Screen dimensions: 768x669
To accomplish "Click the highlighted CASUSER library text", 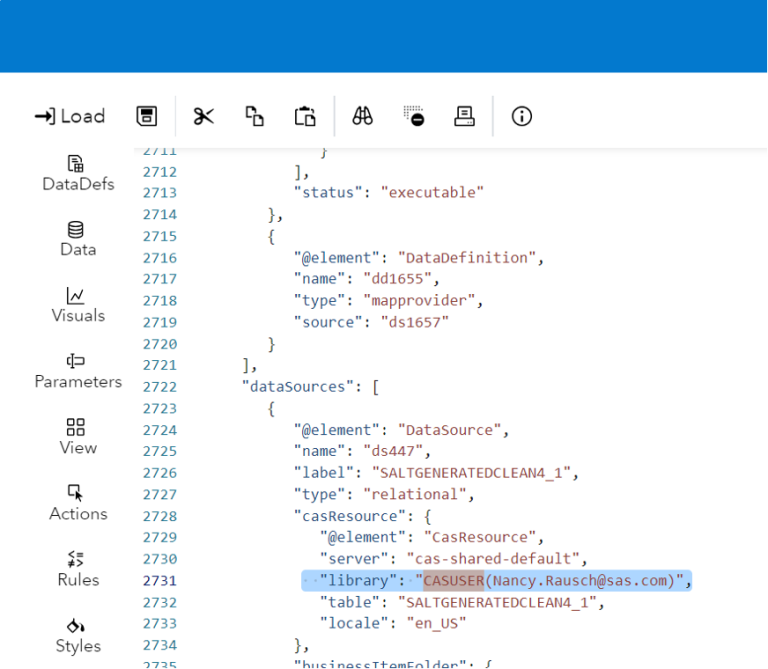I will (453, 581).
